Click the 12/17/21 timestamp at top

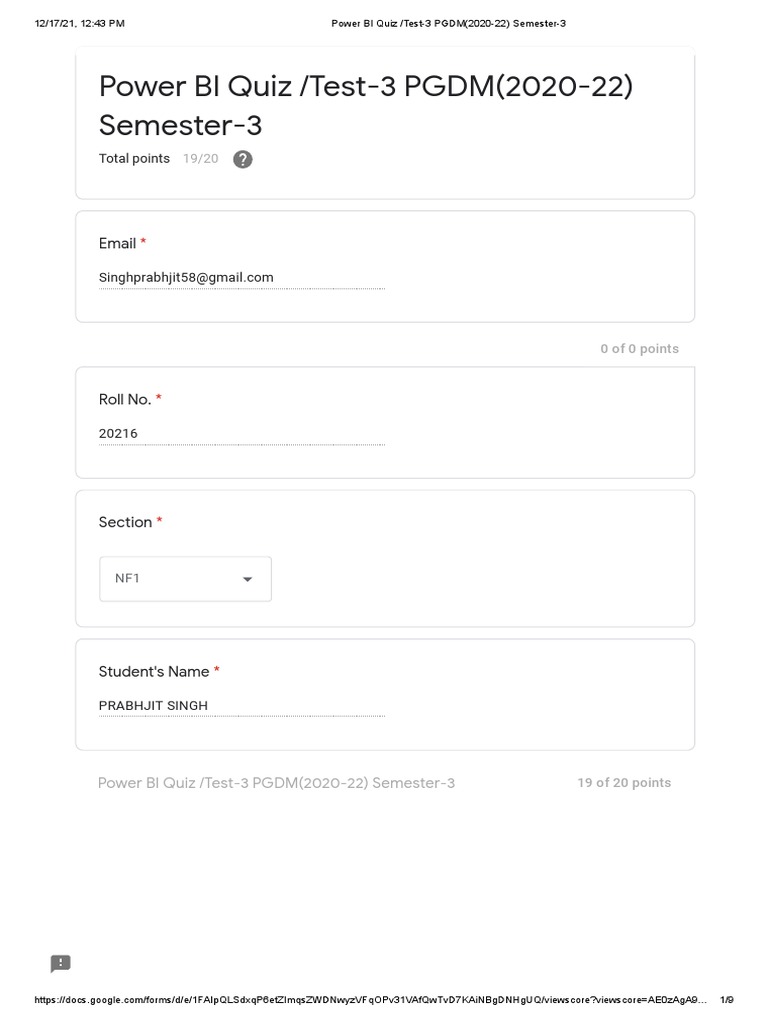point(80,23)
